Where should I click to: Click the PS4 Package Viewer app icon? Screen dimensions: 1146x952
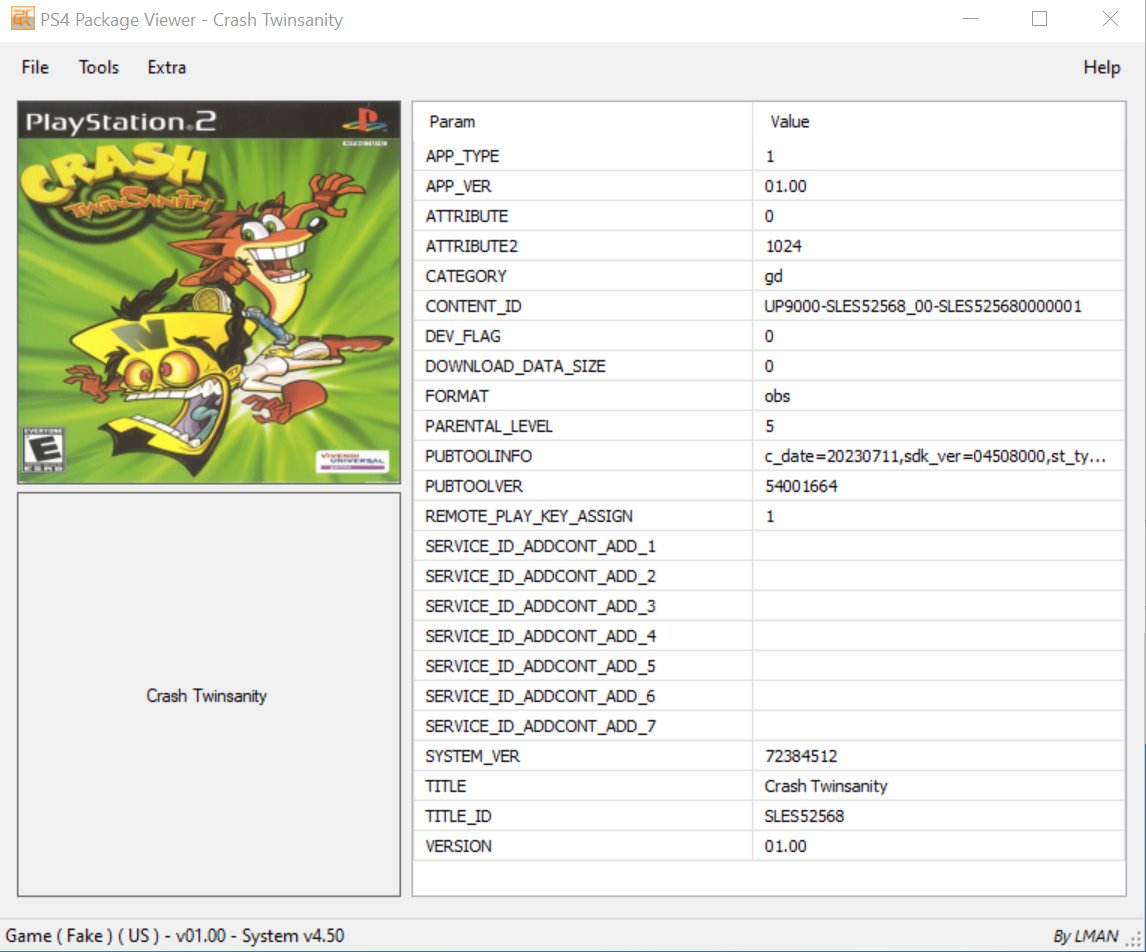(22, 19)
